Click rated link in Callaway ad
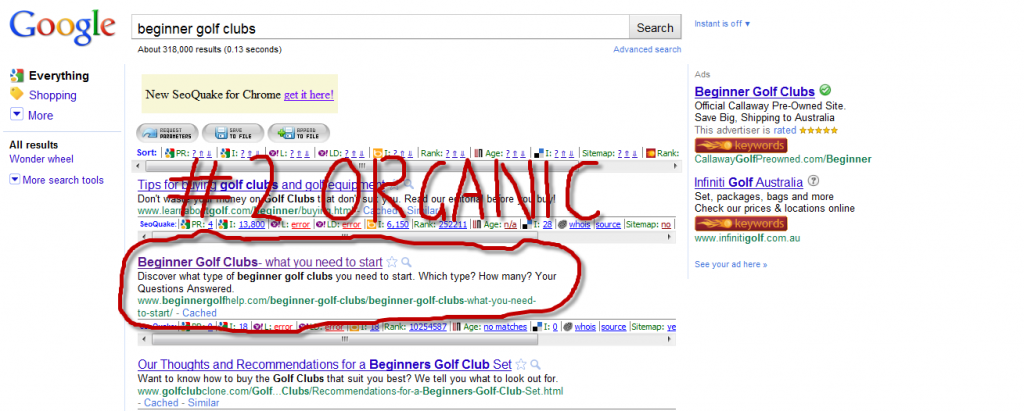Viewport: 1024px width, 411px height. click(x=784, y=130)
